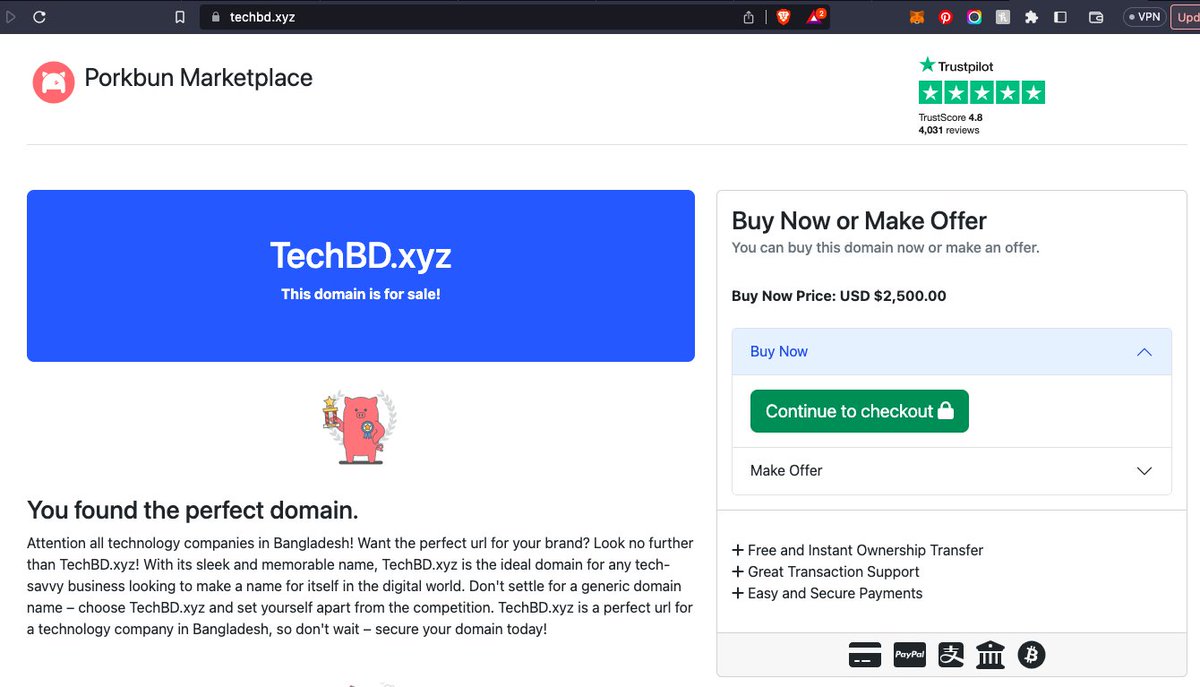Toggle the browser sidebar panel icon
Screen dimensions: 1200x687
pyautogui.click(x=1061, y=17)
